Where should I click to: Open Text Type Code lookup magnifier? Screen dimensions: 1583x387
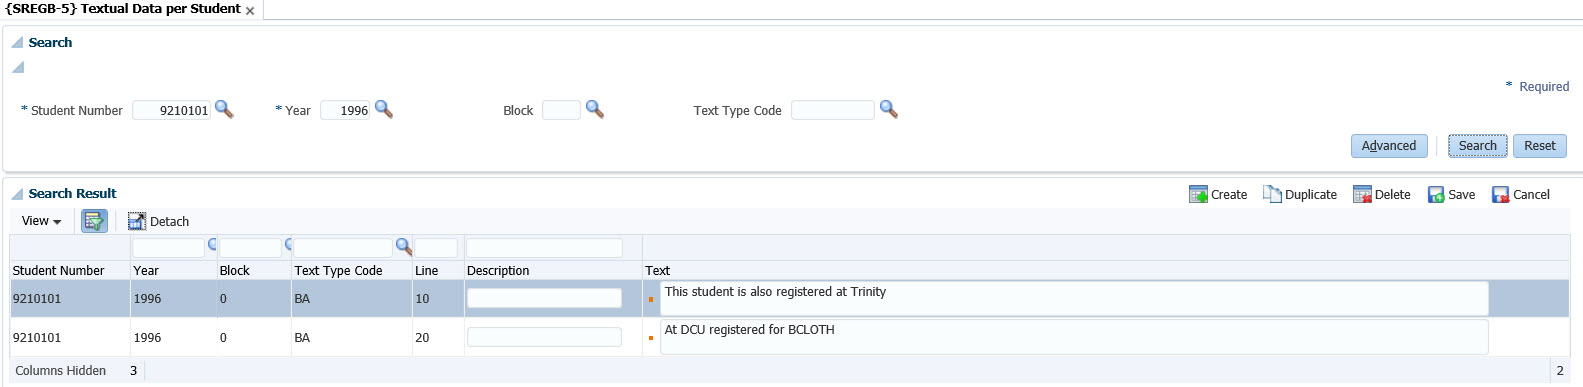[888, 109]
